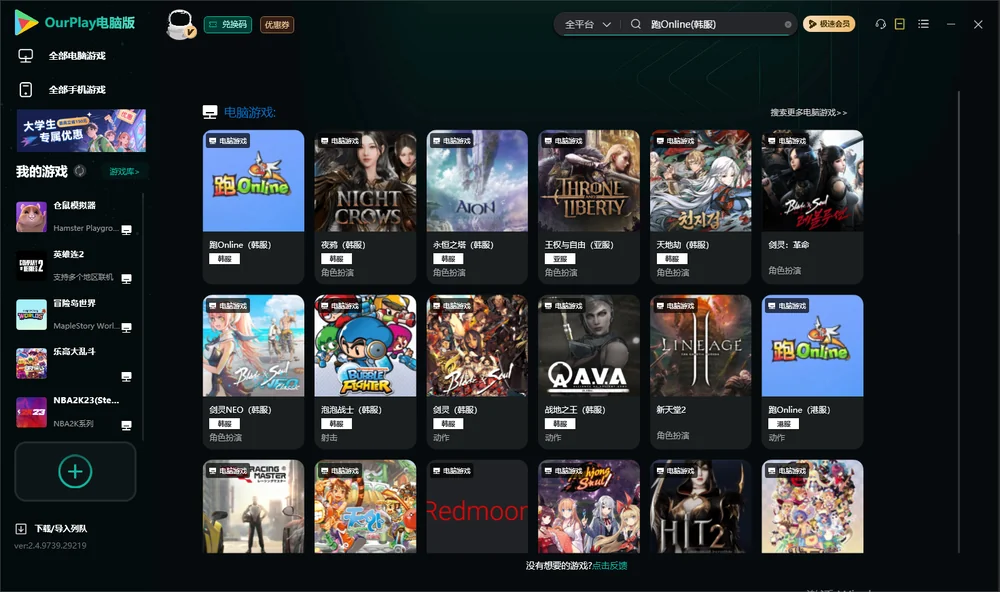Open the 游戏库> link
Image resolution: width=1000 pixels, height=592 pixels.
coord(124,172)
